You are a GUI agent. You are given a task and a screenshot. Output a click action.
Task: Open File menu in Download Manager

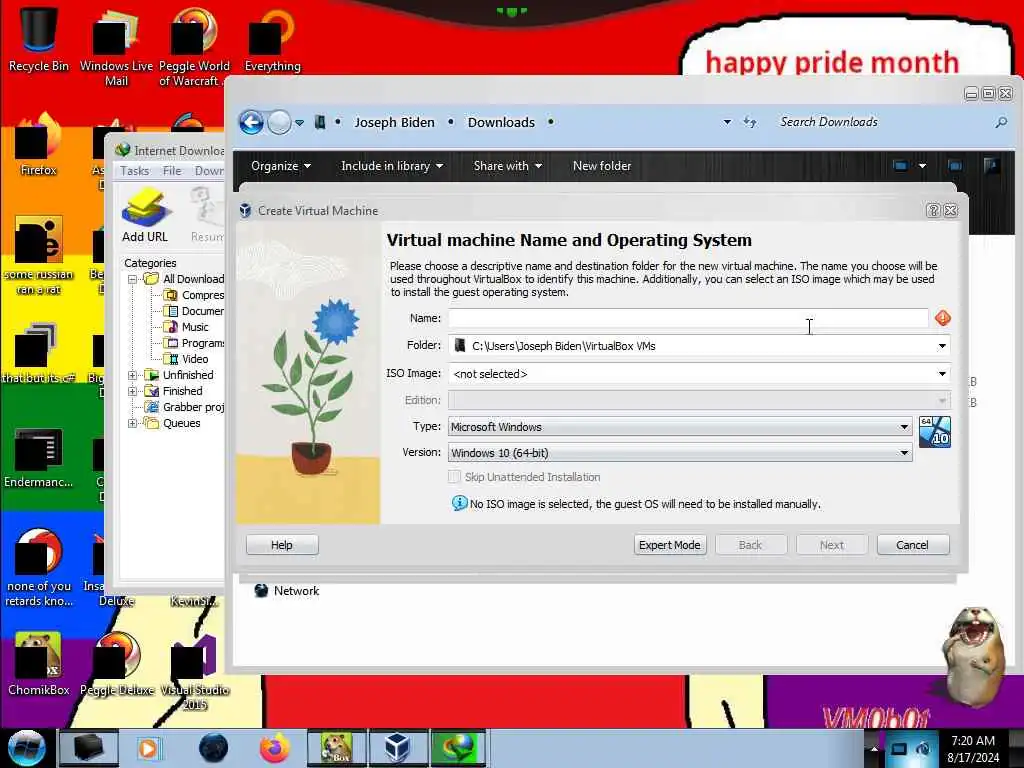pyautogui.click(x=172, y=170)
